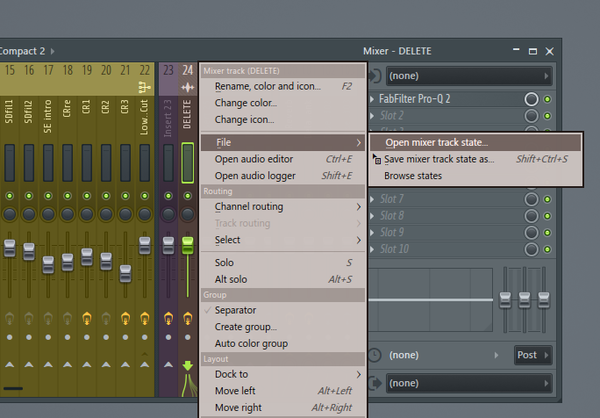Toggle FX enable icon on SDfil1 track
Image resolution: width=600 pixels, height=418 pixels.
pyautogui.click(x=10, y=318)
